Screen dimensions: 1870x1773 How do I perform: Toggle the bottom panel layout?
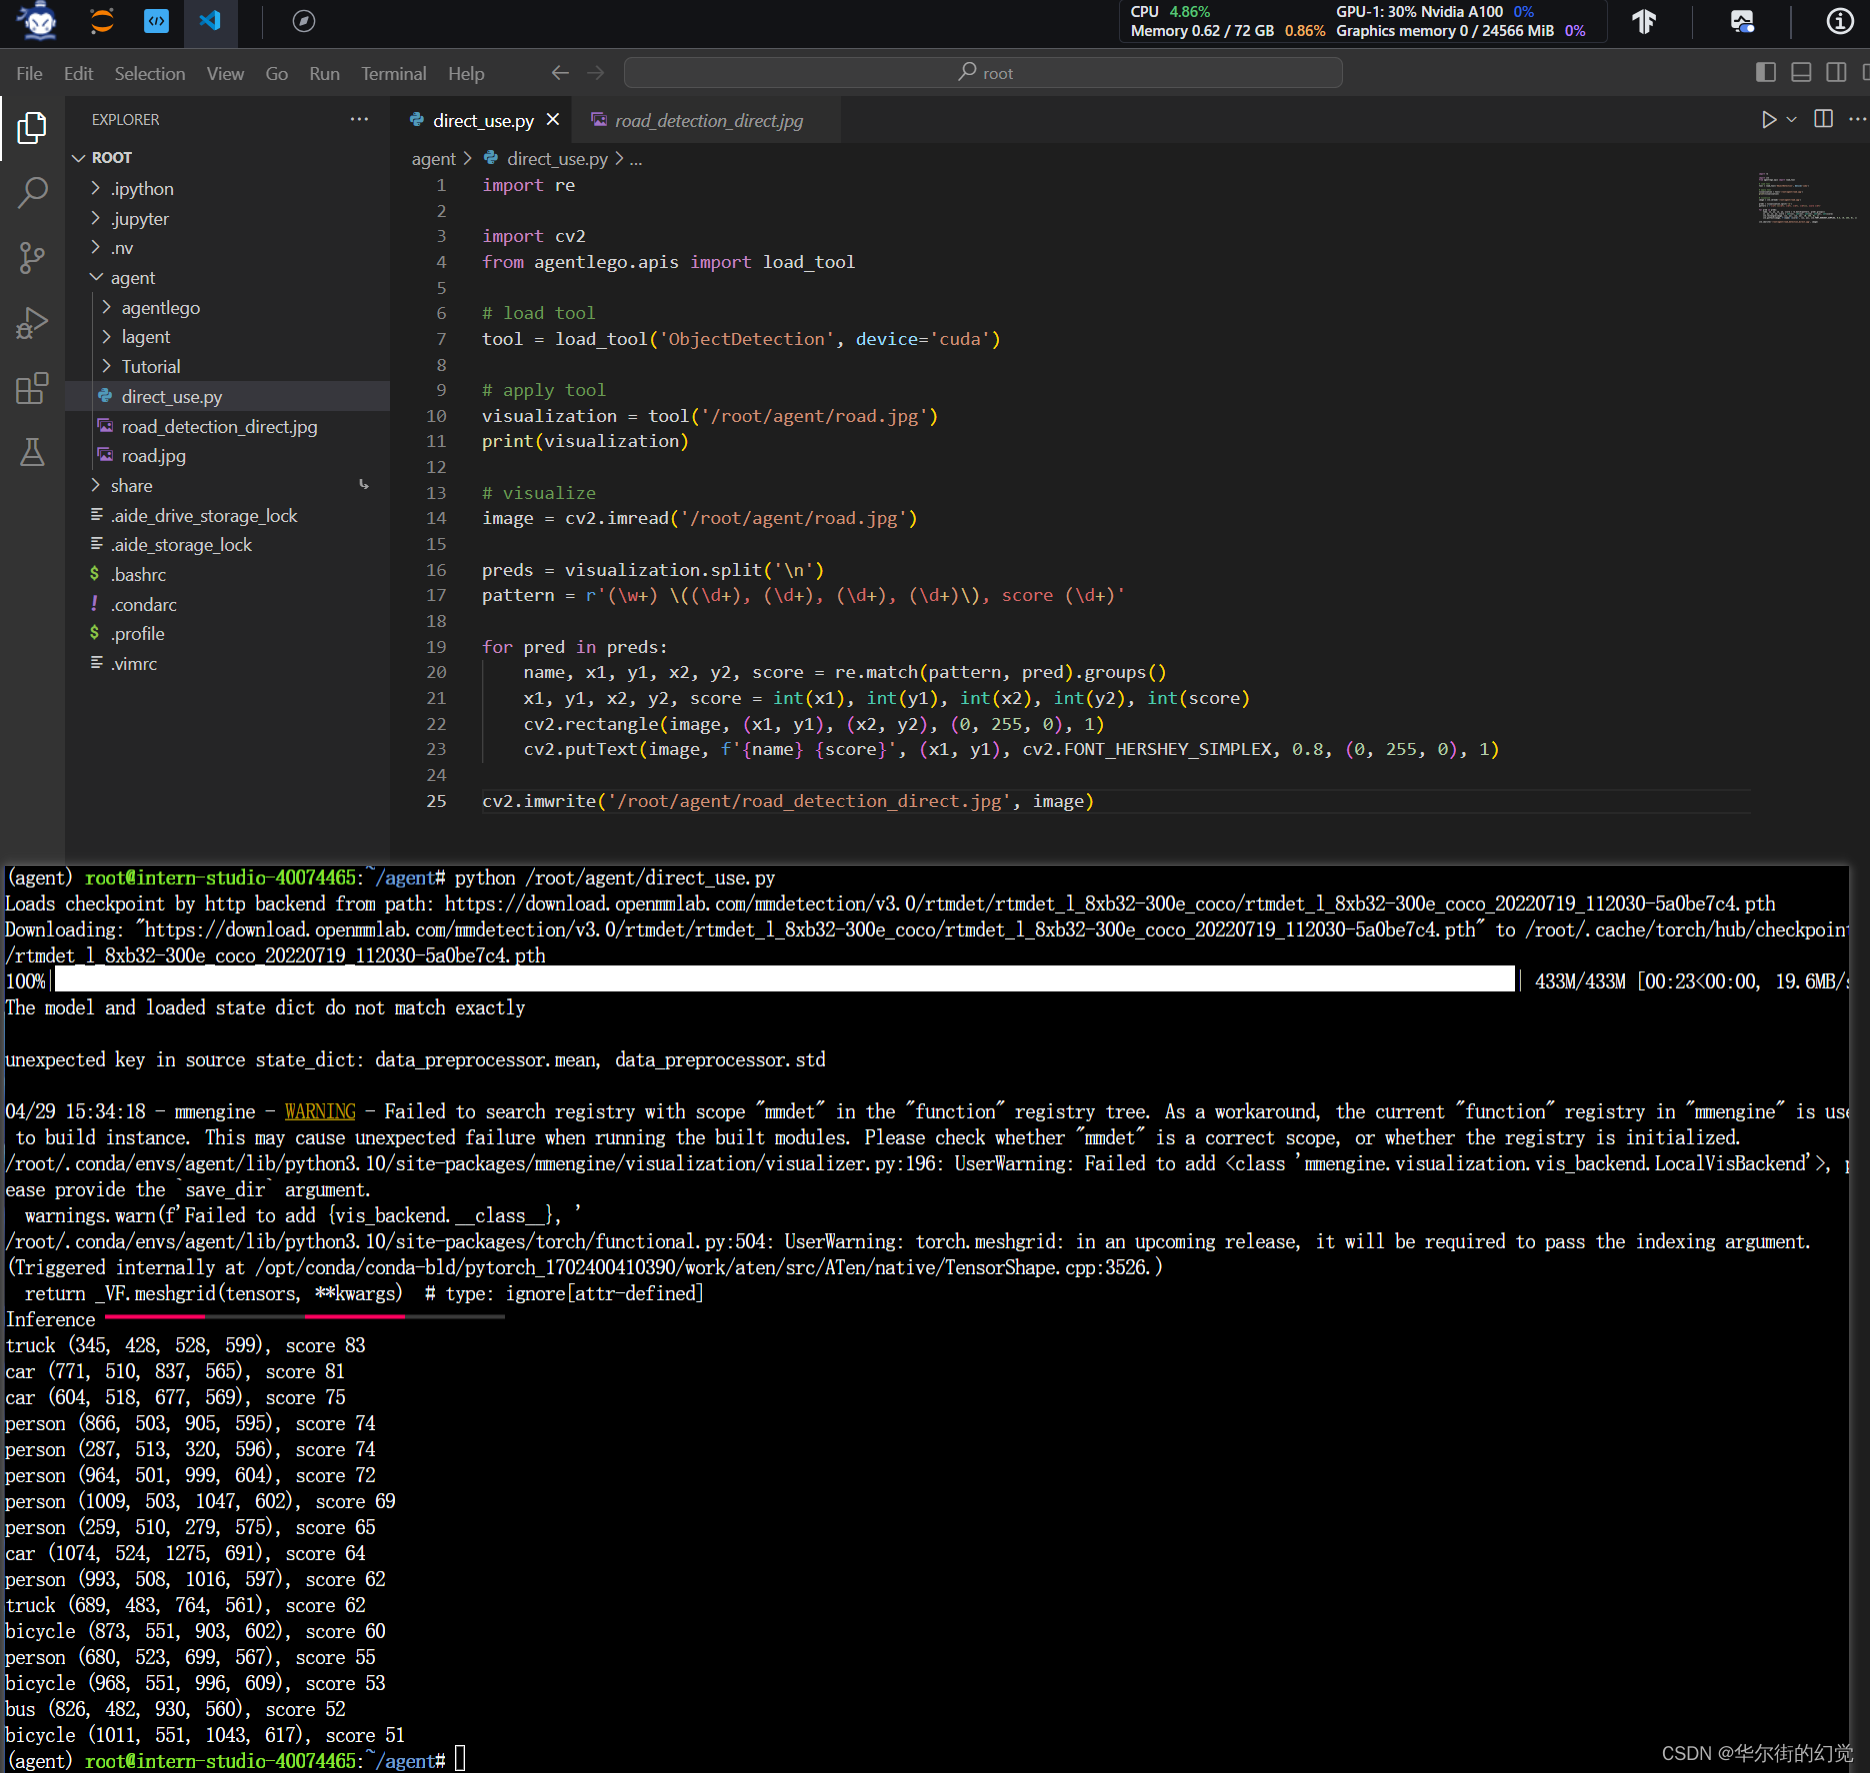1801,72
